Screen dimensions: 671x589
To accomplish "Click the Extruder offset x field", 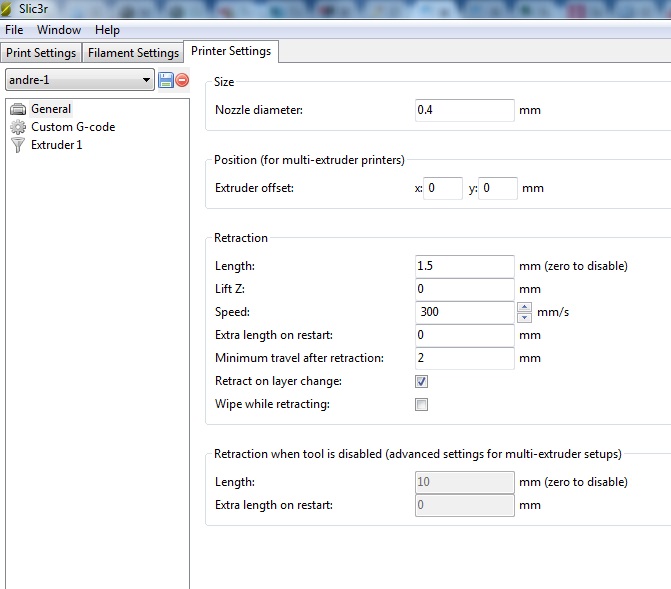I will pos(443,188).
